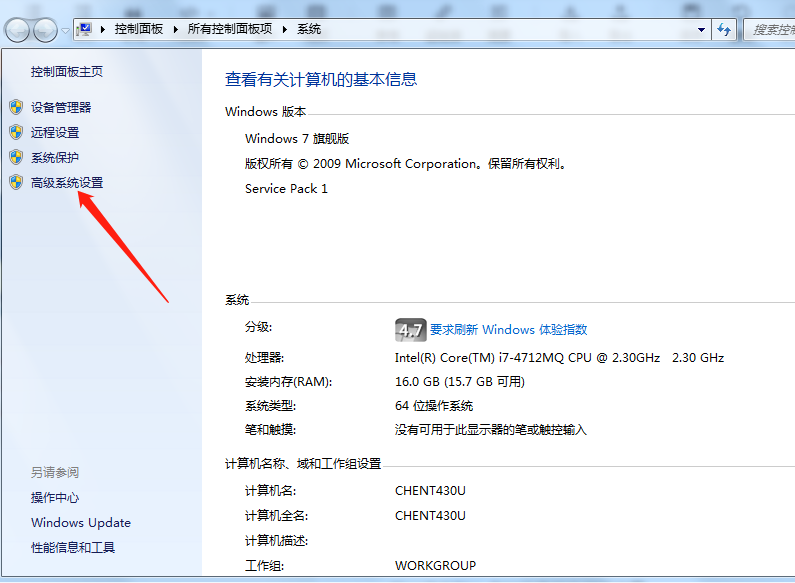Click the computer icon in address bar

coord(84,29)
